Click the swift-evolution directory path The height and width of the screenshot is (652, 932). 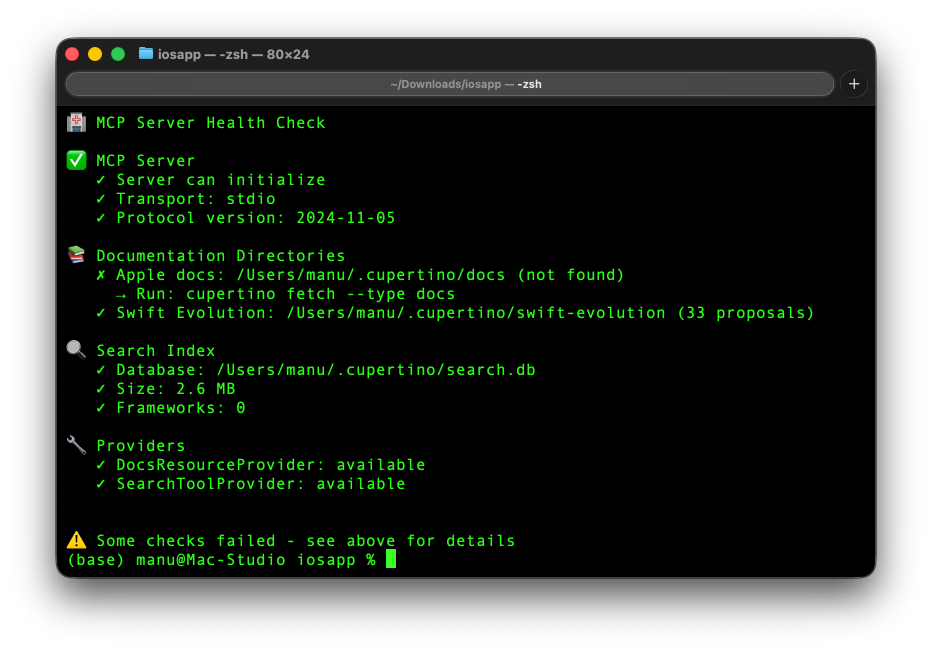476,313
